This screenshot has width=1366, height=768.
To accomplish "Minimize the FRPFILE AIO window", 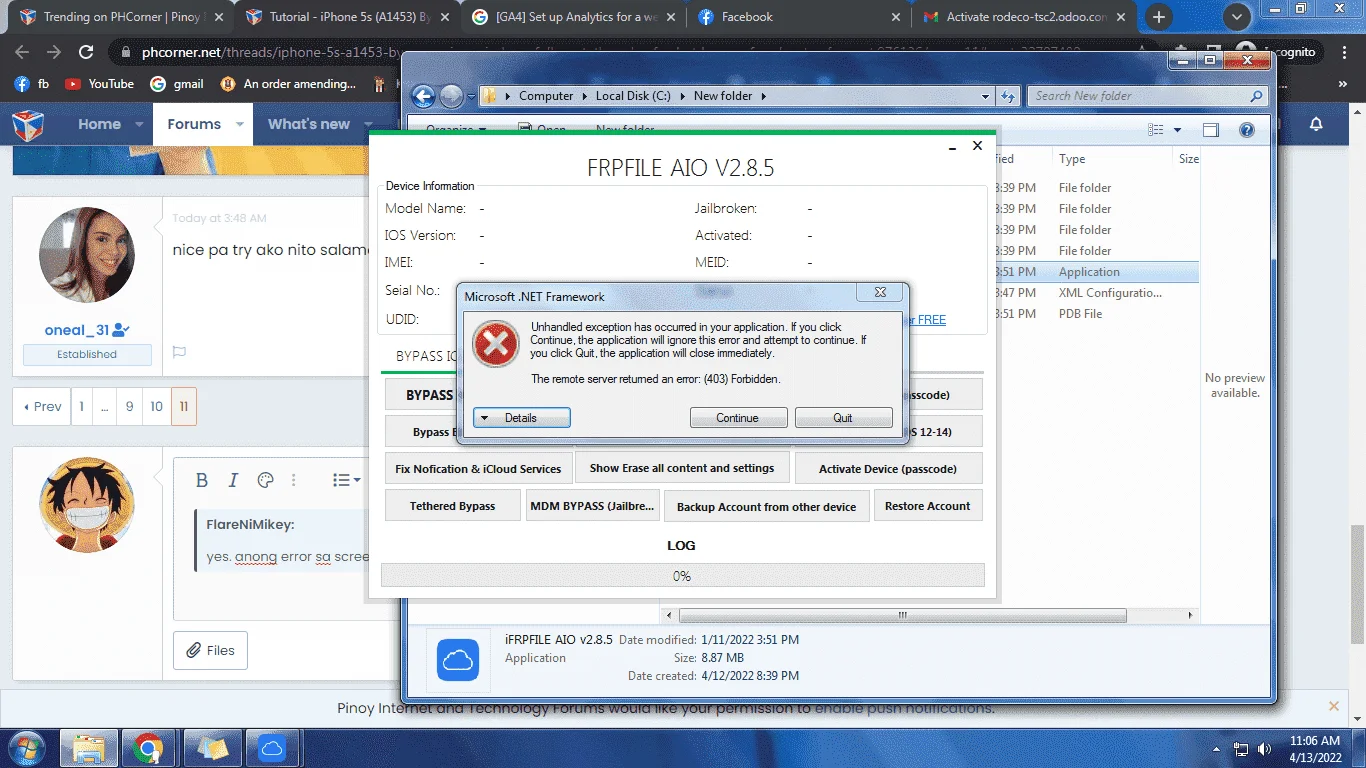I will click(952, 147).
